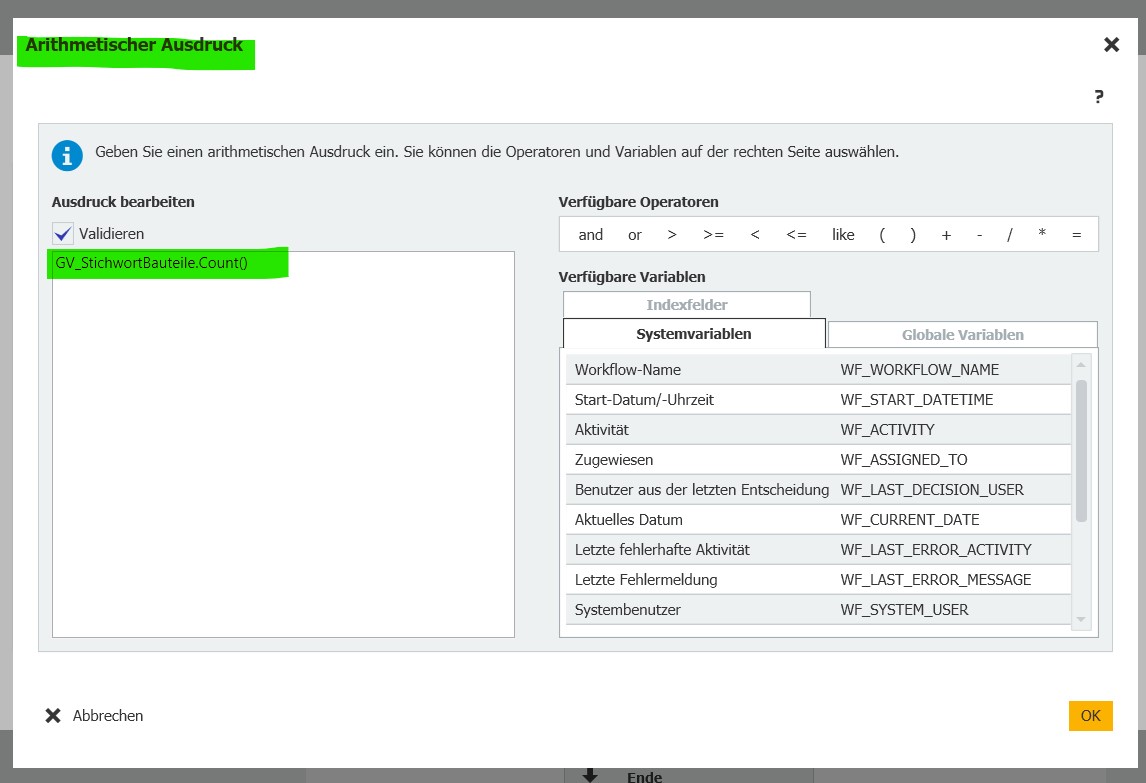Insert the equals sign operator
This screenshot has width=1146, height=783.
tap(1076, 235)
